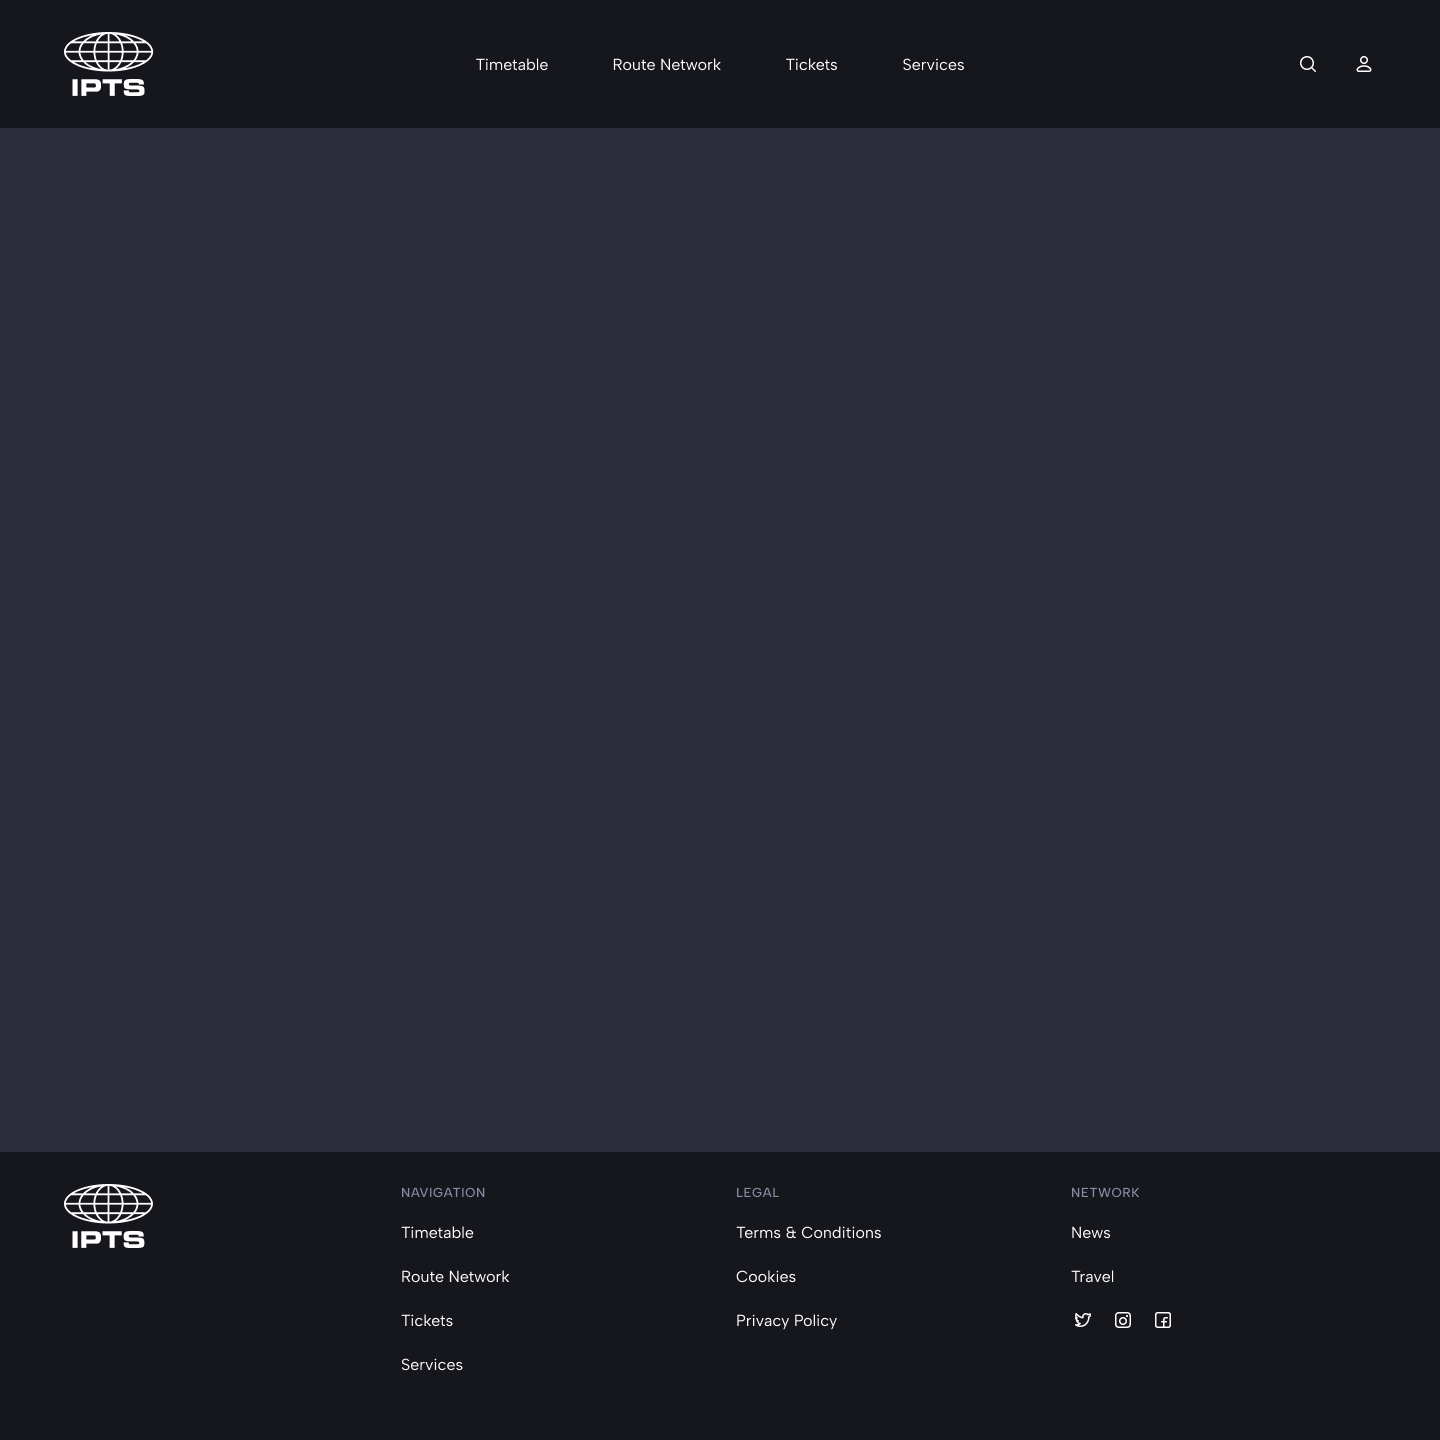Open the search icon in header
This screenshot has height=1440, width=1440.
coord(1307,64)
